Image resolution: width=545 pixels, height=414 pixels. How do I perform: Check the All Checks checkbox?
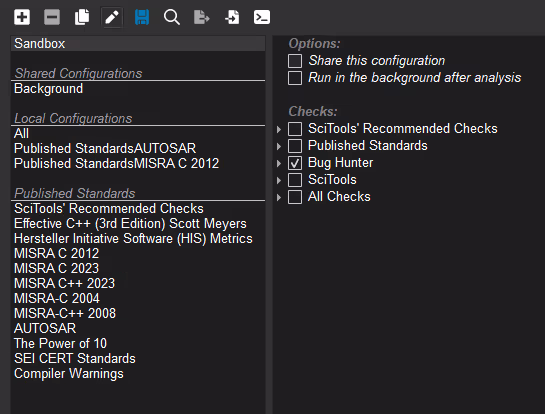295,197
